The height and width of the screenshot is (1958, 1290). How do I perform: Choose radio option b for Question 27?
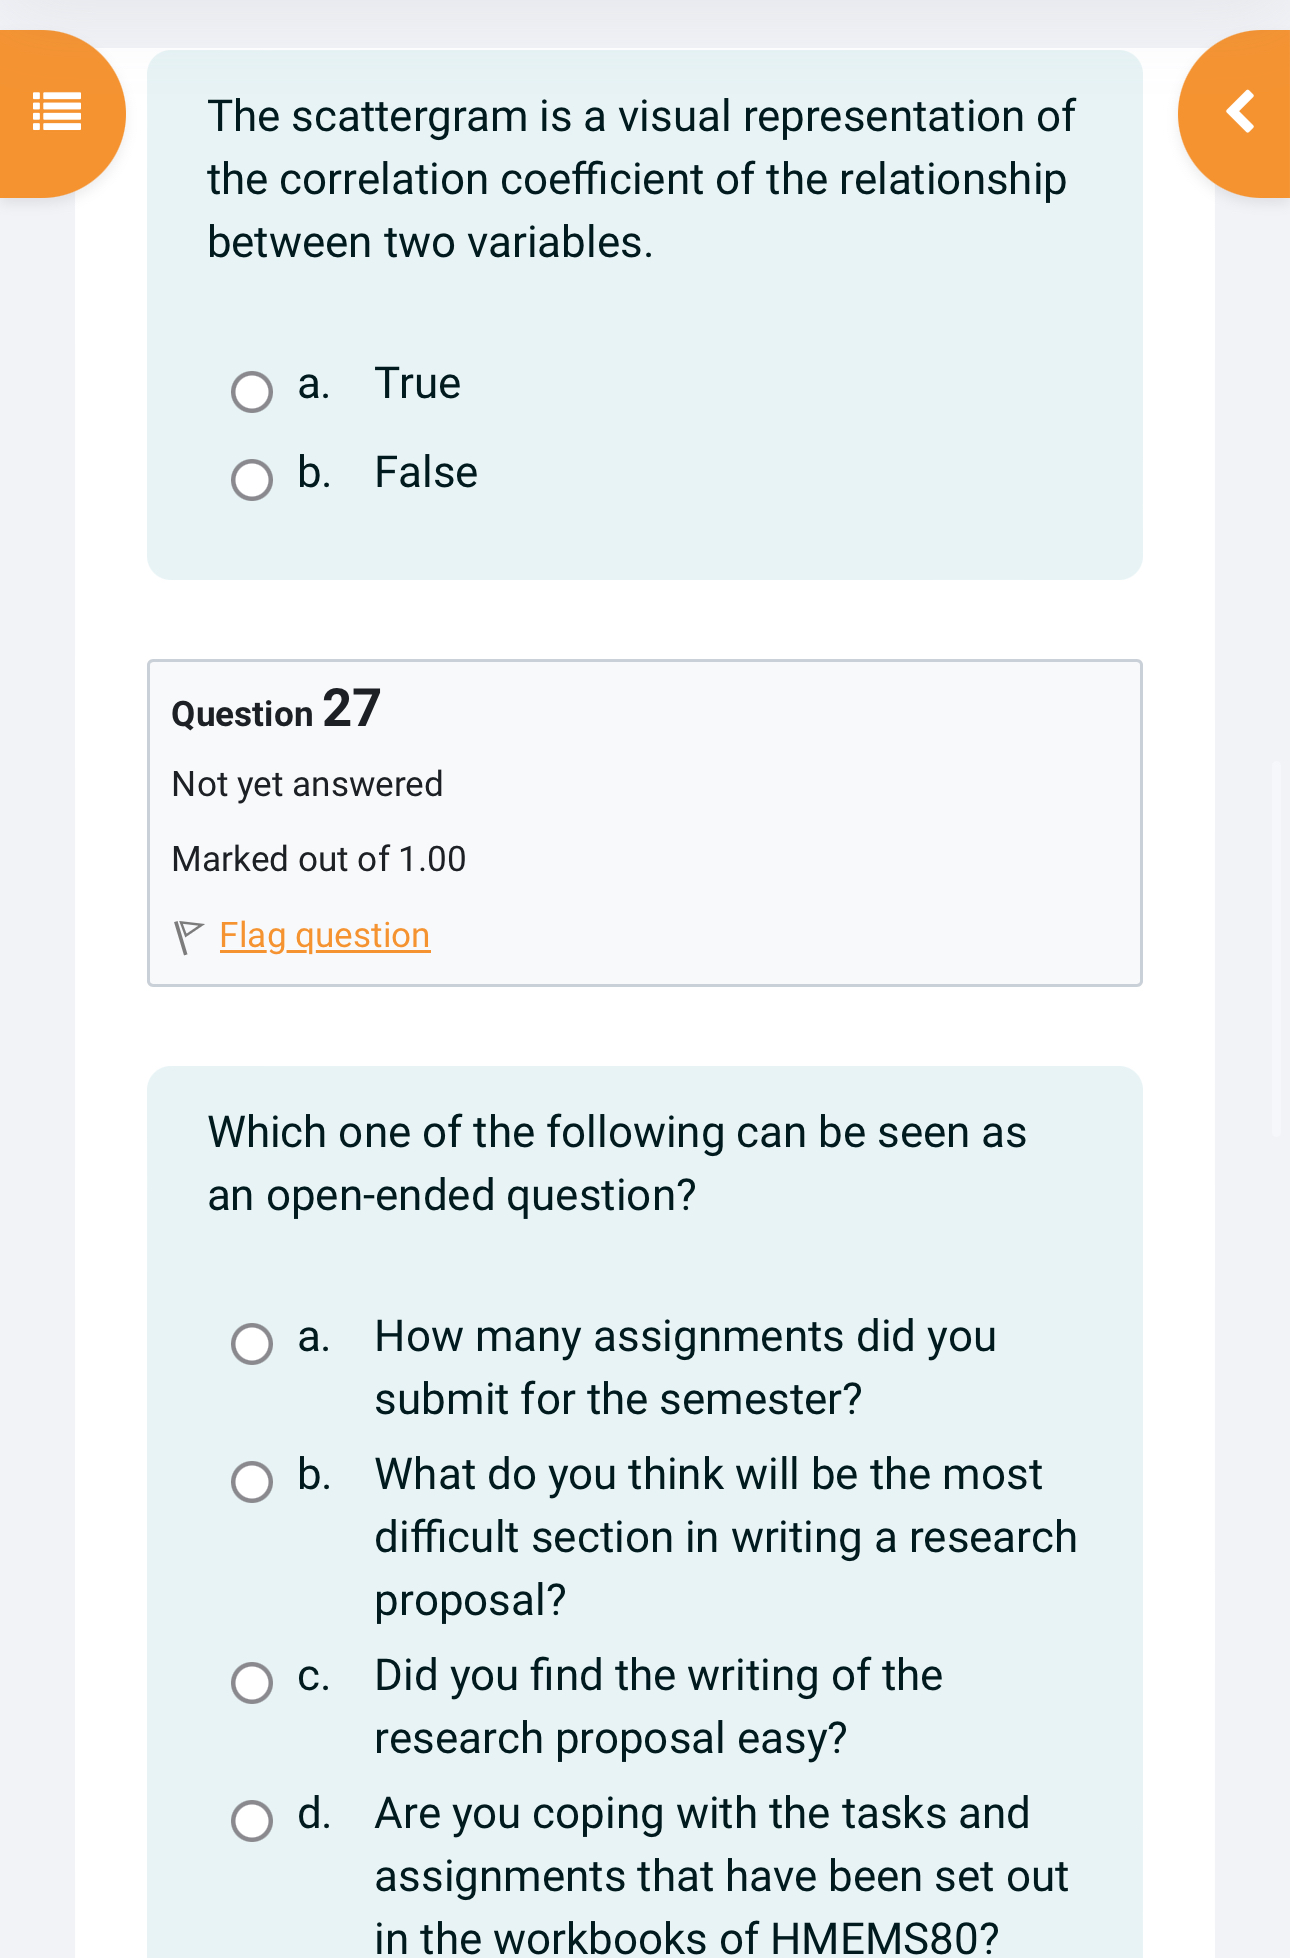coord(252,1482)
